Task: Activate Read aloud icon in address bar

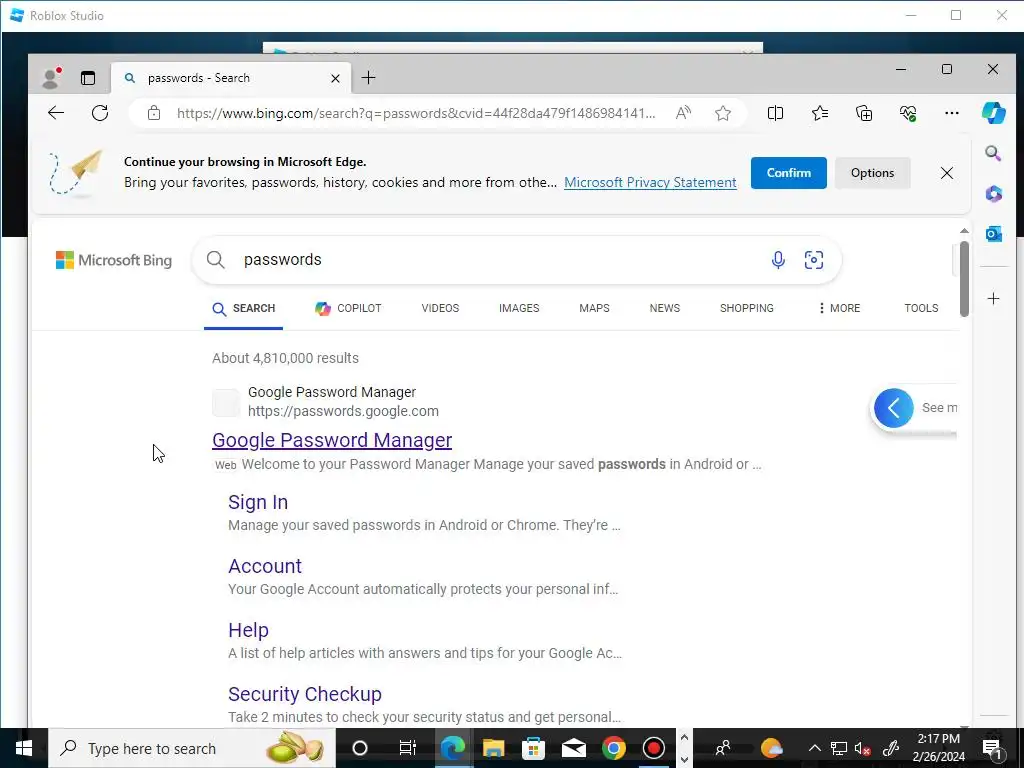Action: pos(683,113)
